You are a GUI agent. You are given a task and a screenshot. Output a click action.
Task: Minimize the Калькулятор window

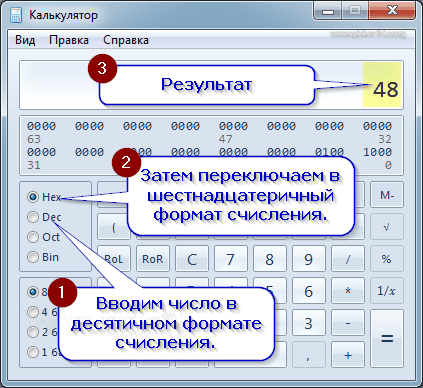(x=328, y=11)
